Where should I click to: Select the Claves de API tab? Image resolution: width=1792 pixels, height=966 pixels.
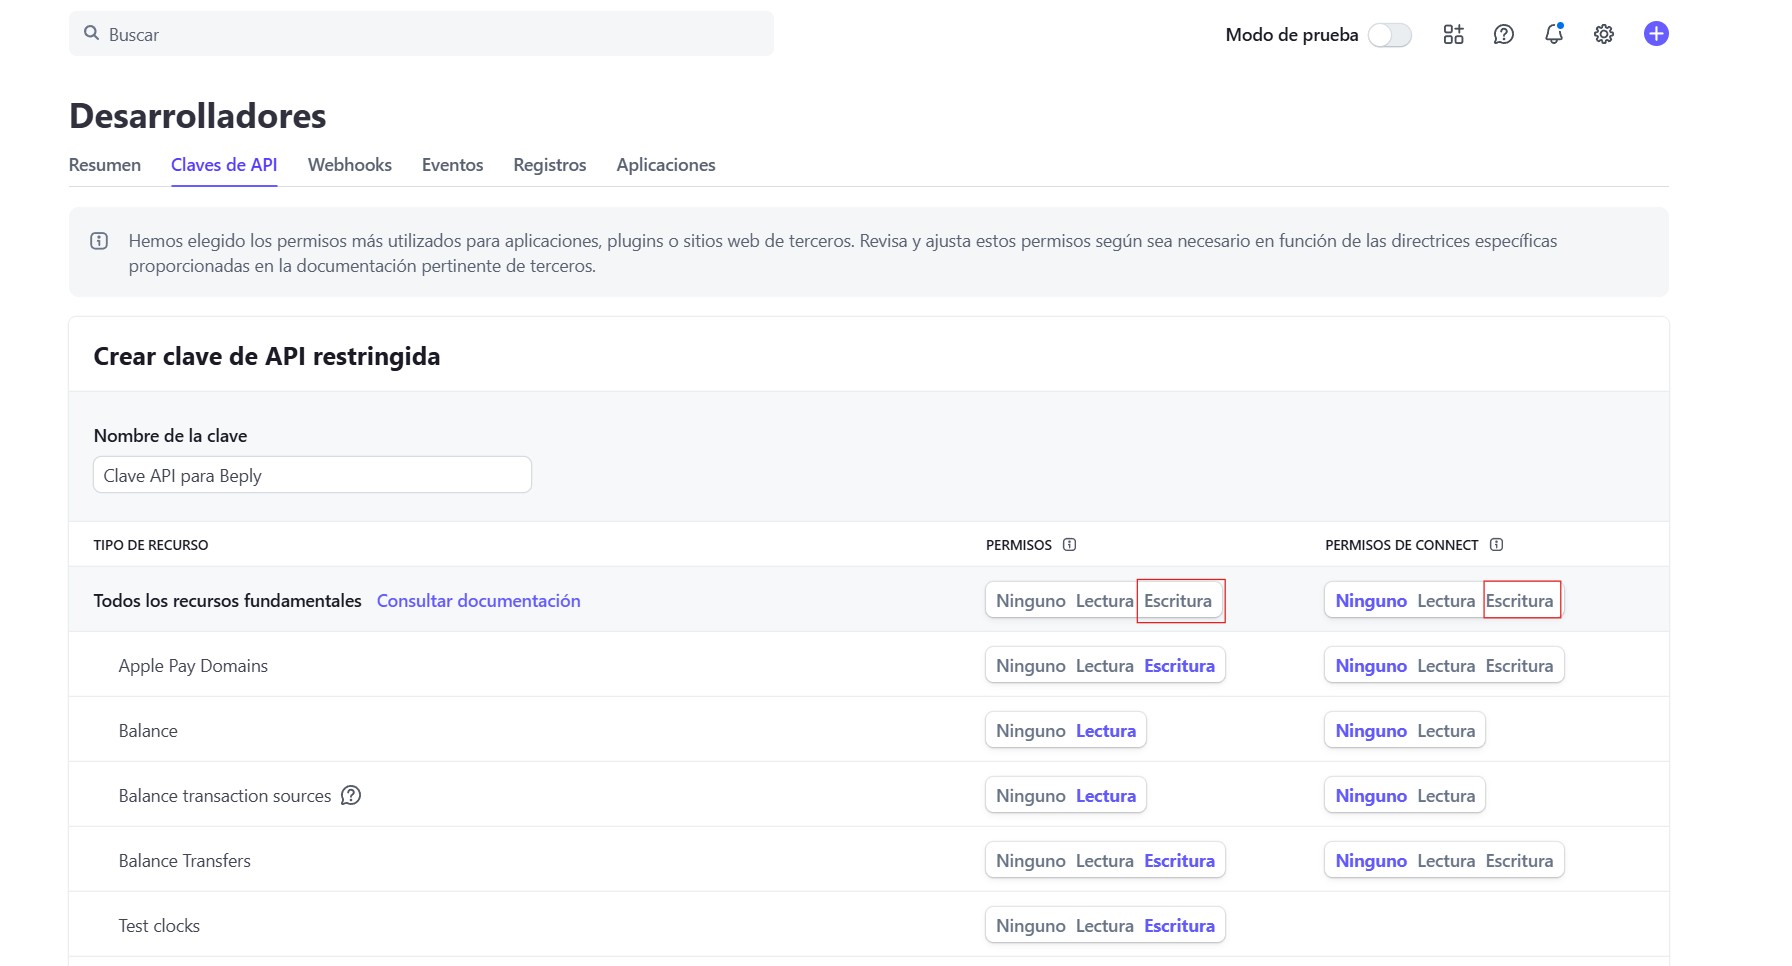(x=224, y=165)
